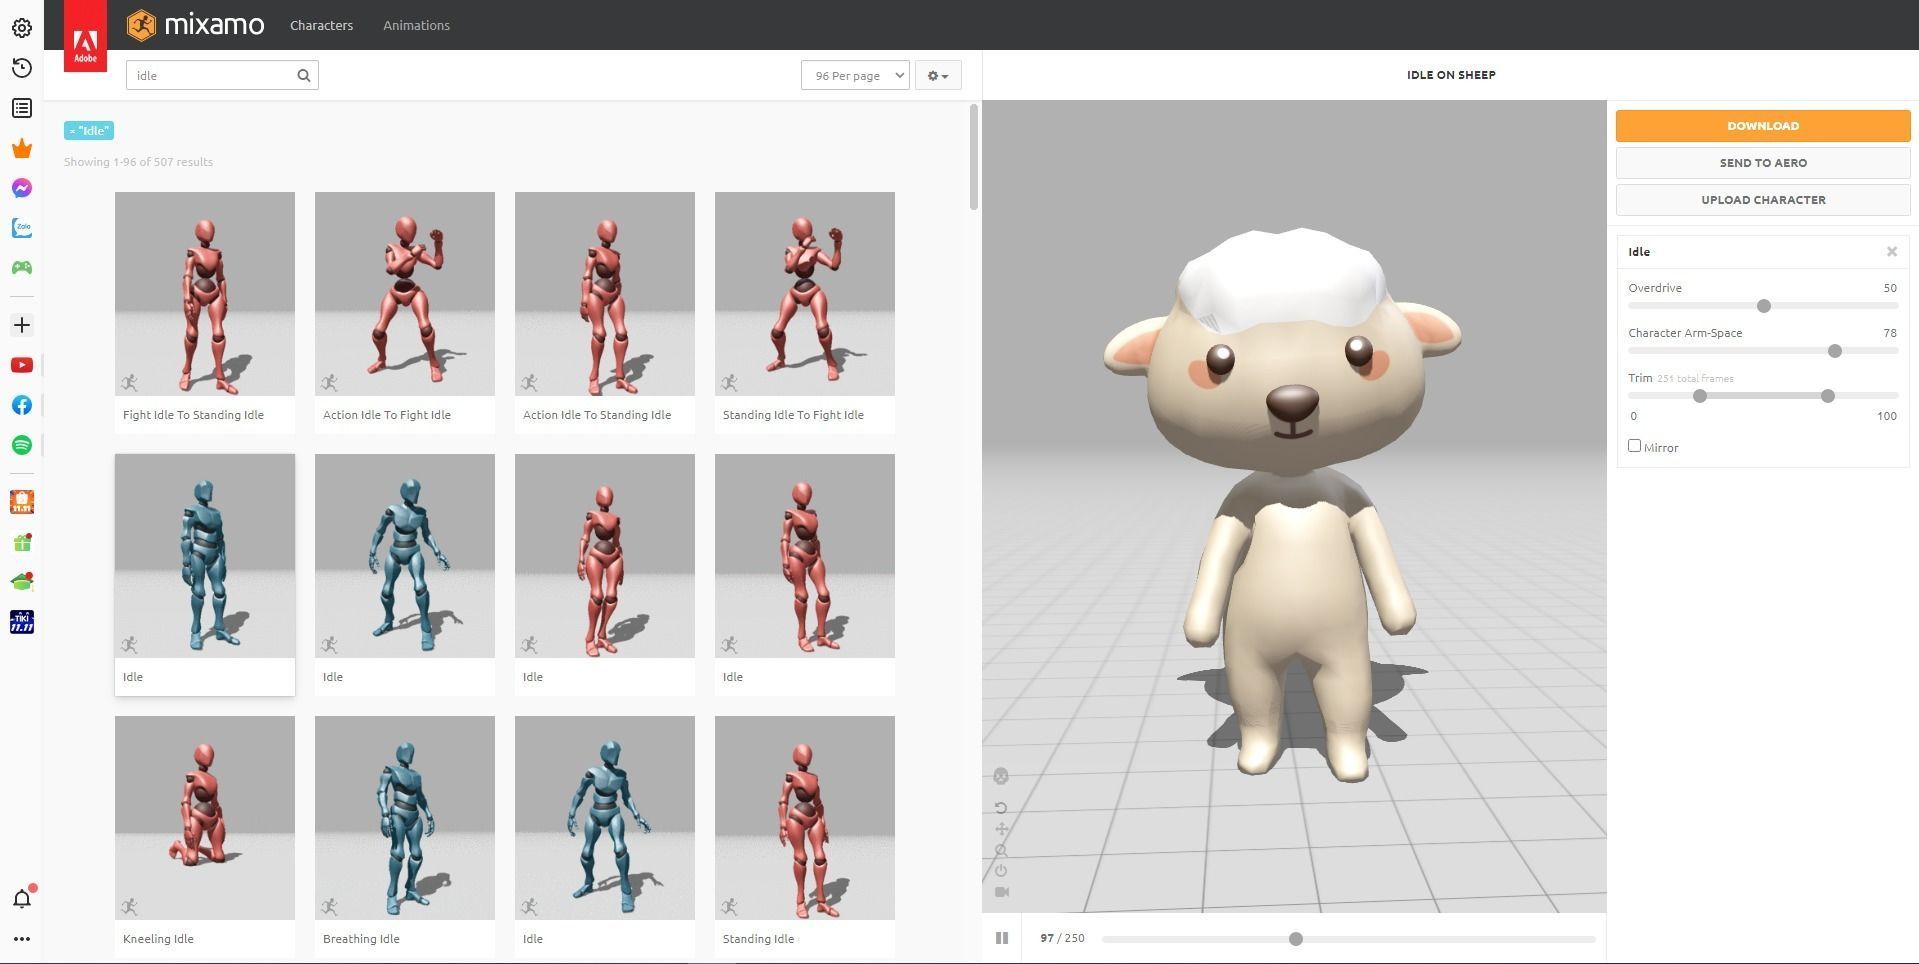The height and width of the screenshot is (964, 1919).
Task: Click Send to Aero button
Action: [1763, 163]
